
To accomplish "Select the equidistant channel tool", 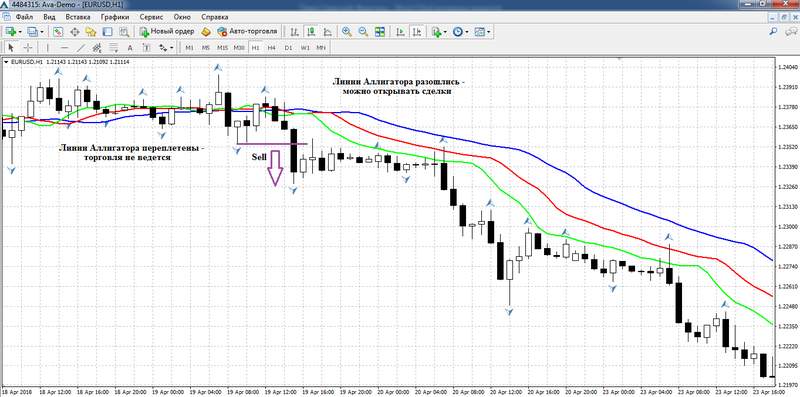I will [97, 47].
